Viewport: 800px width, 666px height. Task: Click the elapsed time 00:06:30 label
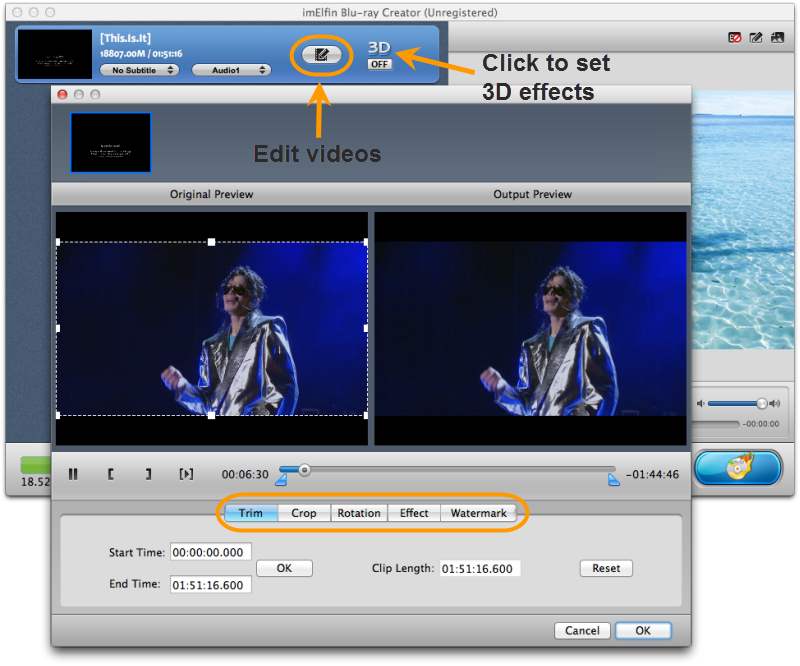(x=245, y=475)
